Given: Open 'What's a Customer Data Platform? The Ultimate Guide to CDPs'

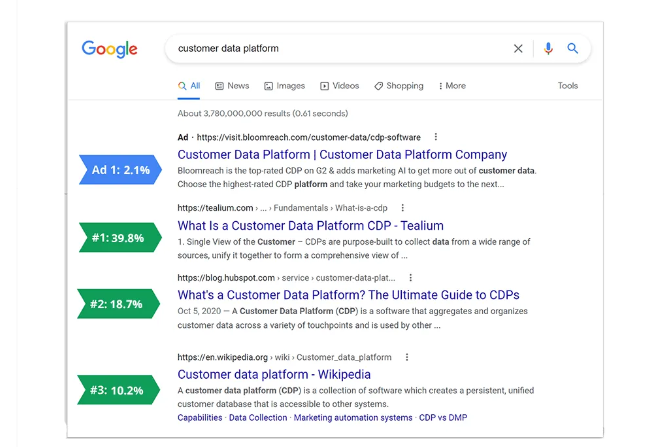Looking at the screenshot, I should pos(348,295).
